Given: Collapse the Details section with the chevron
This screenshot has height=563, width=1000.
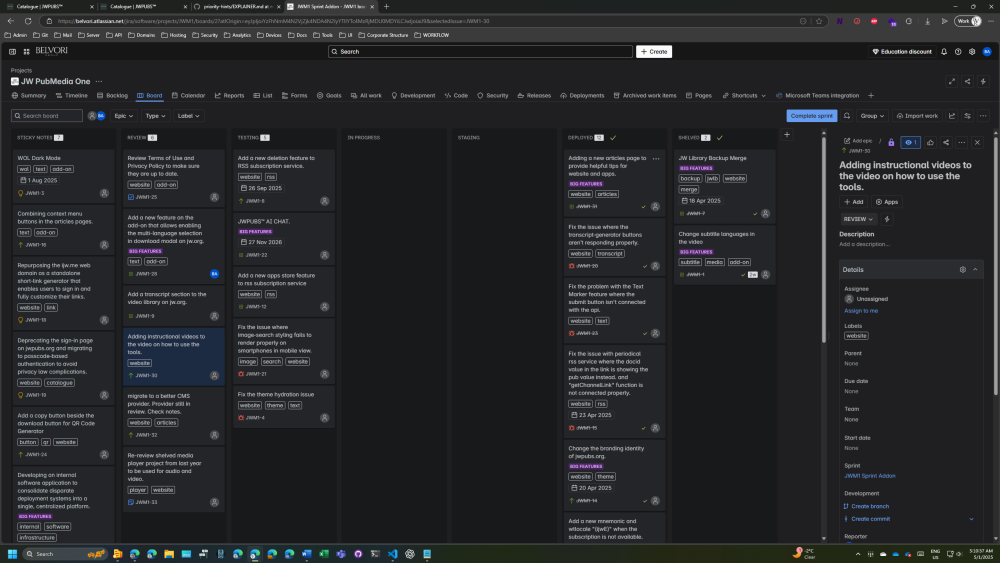Looking at the screenshot, I should (976, 270).
